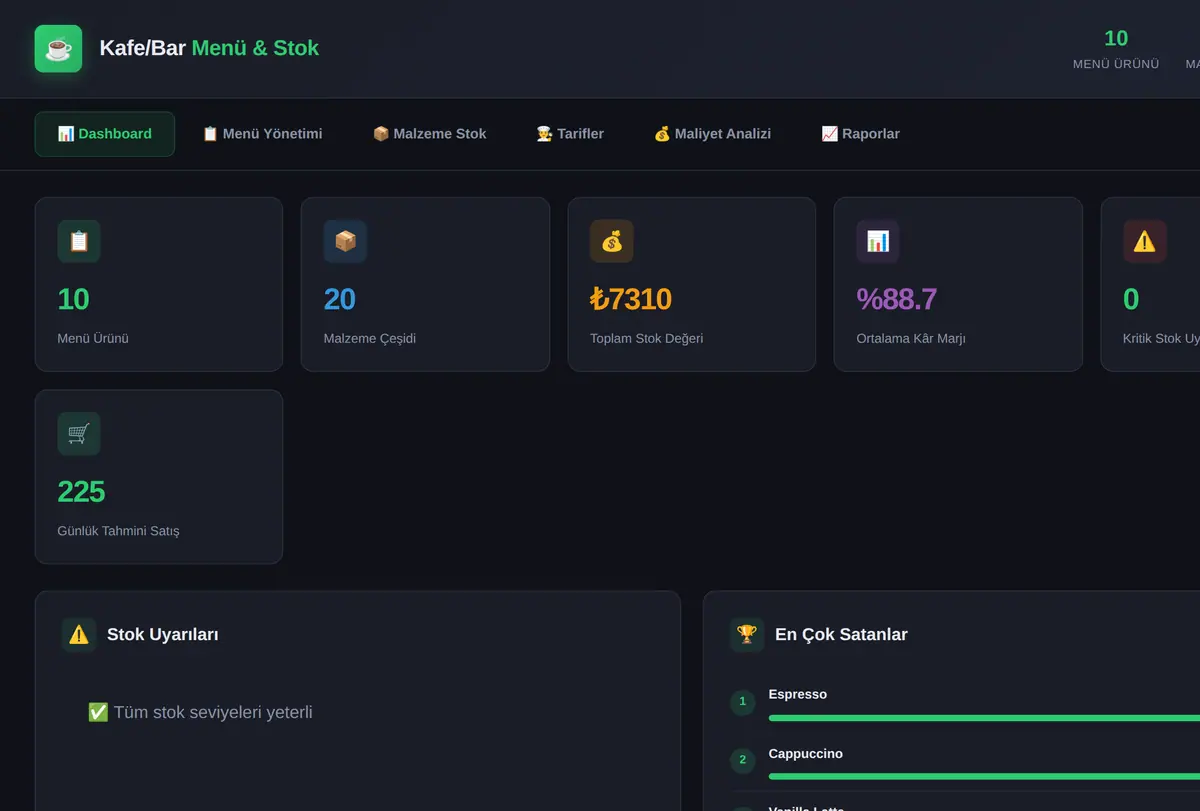This screenshot has height=811, width=1200.
Task: Click the warning icon on Kritik Stok card
Action: coord(1144,241)
